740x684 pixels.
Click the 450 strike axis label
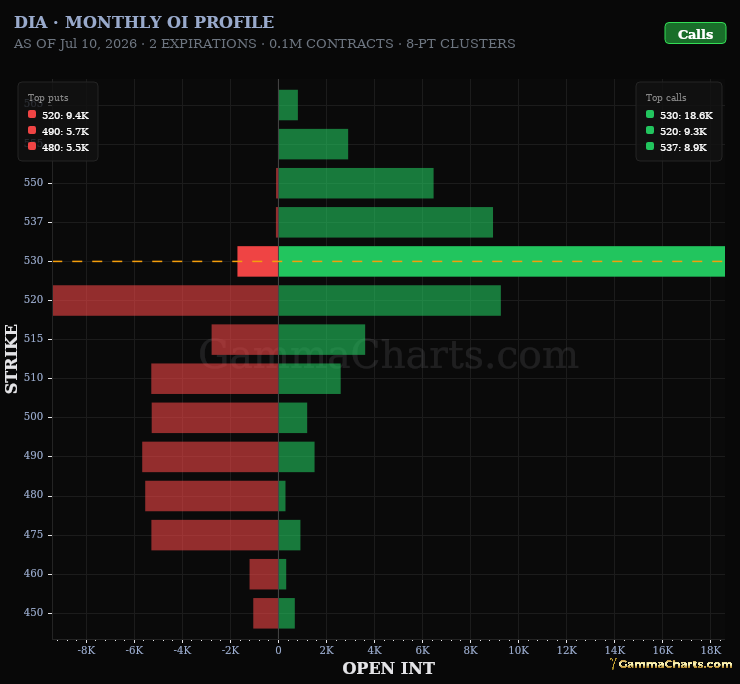coord(34,613)
